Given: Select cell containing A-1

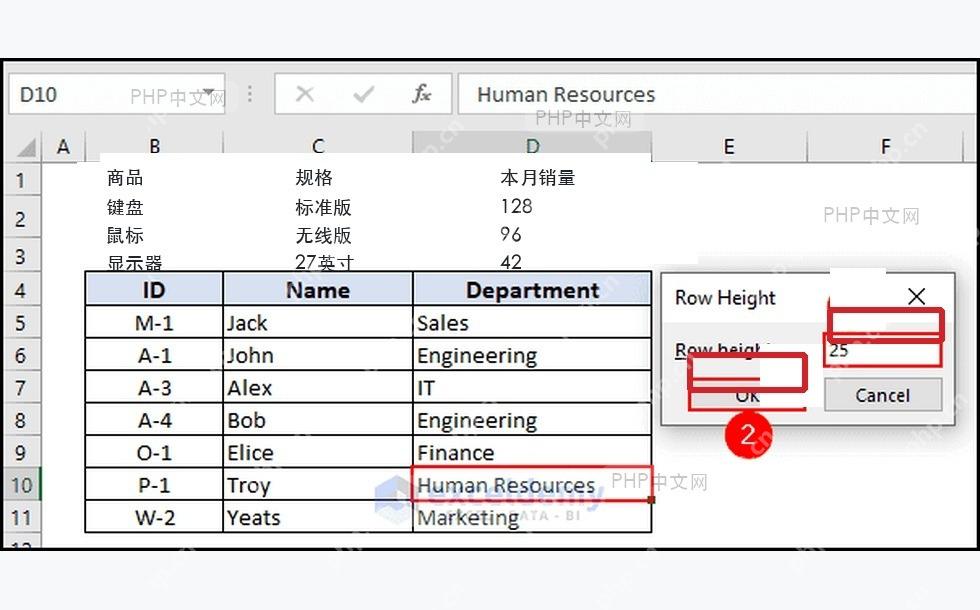Looking at the screenshot, I should pyautogui.click(x=154, y=355).
